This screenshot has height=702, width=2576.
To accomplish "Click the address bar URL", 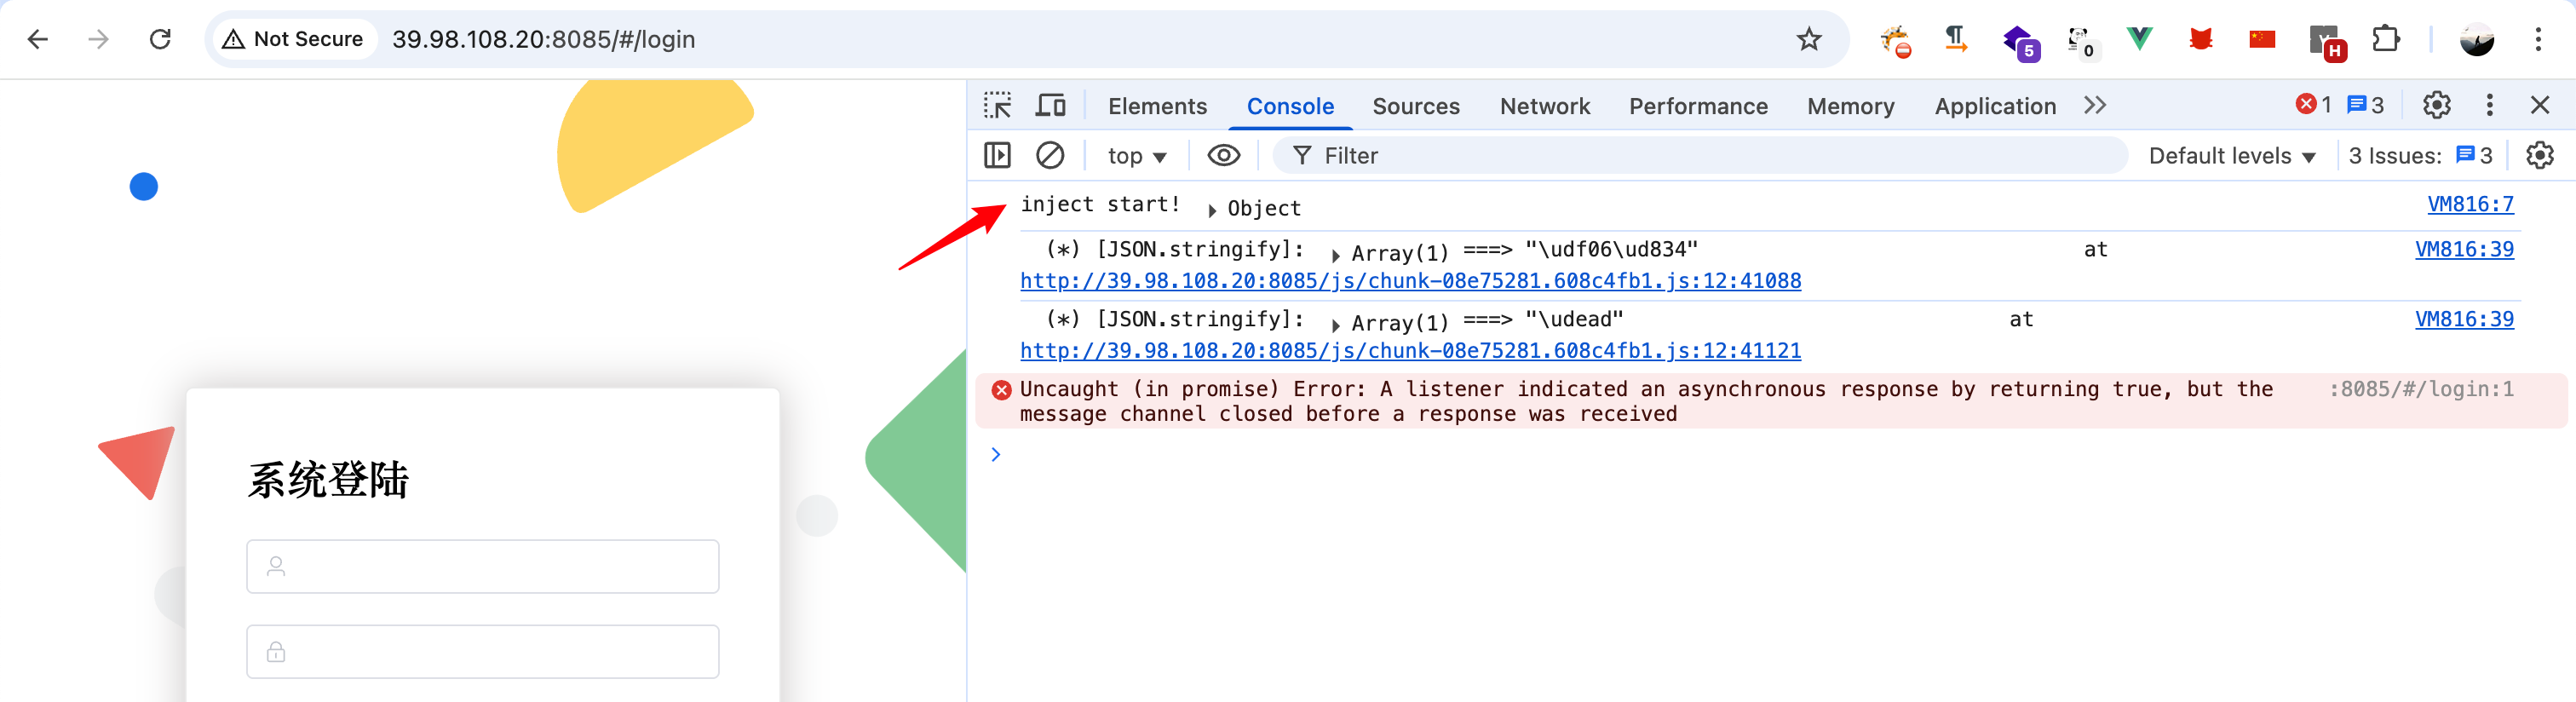I will coord(543,39).
